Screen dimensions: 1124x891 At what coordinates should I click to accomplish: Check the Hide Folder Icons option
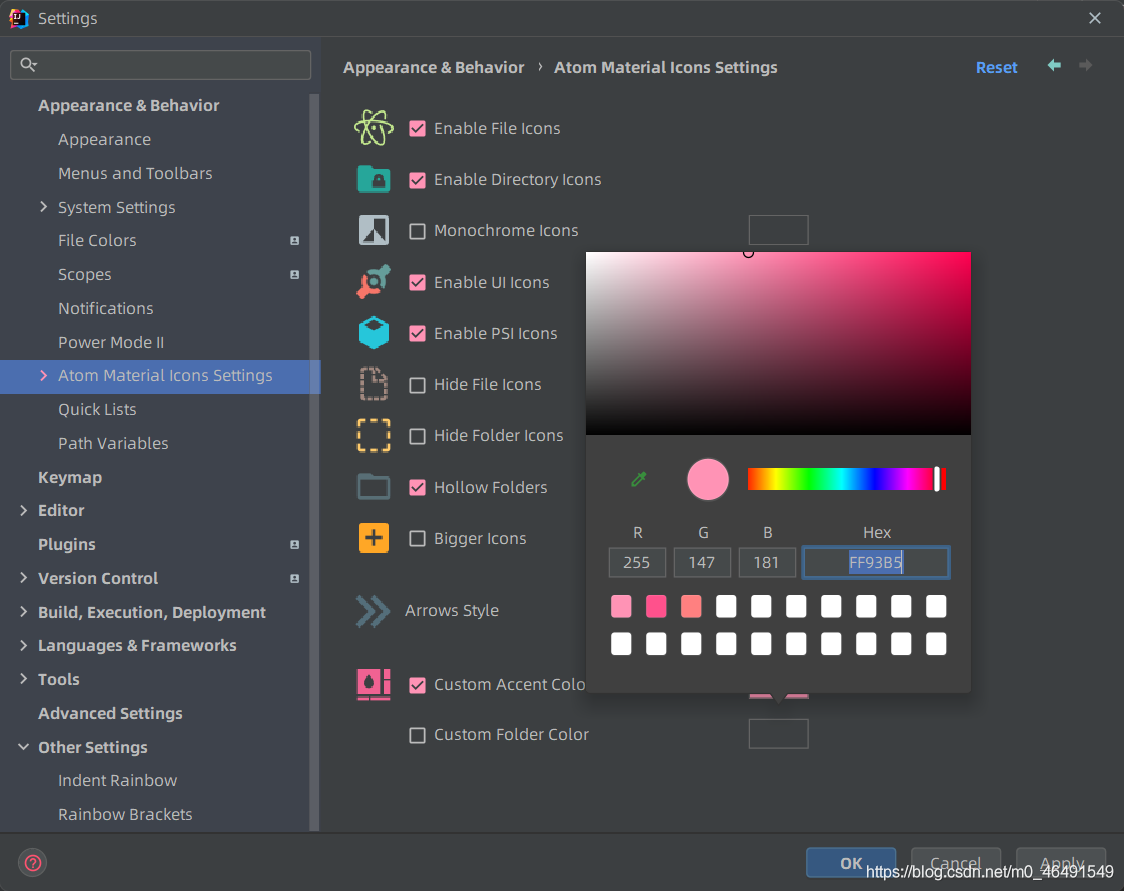pyautogui.click(x=417, y=436)
